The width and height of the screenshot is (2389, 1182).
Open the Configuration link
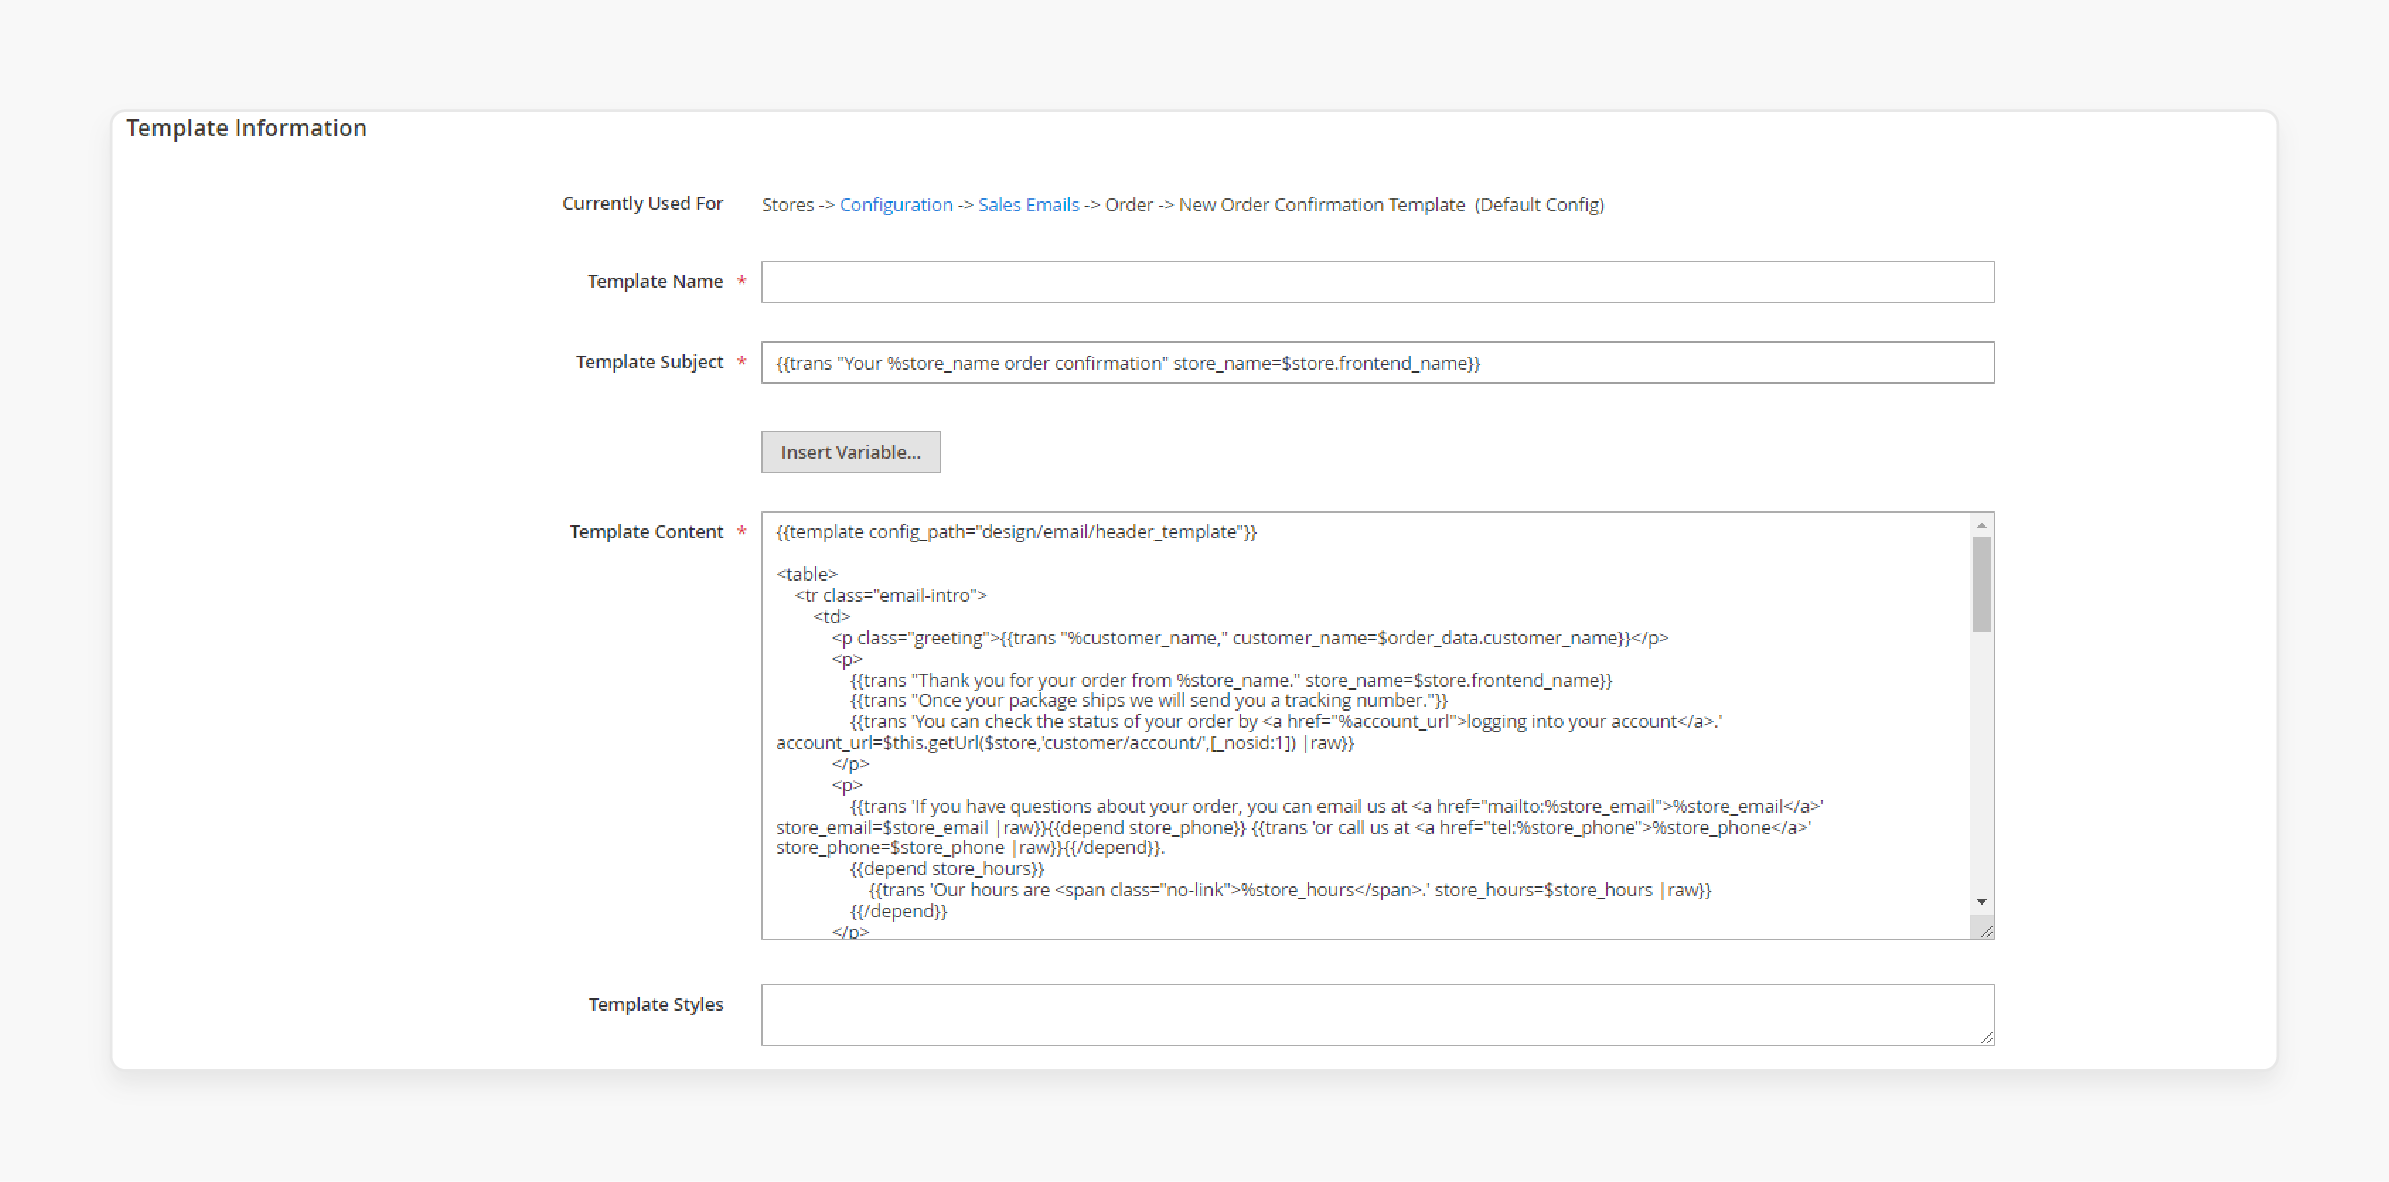pos(896,204)
